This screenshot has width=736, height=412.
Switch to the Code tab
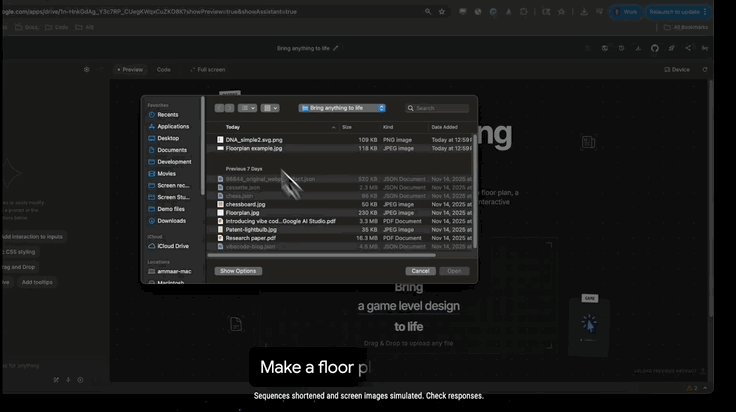click(x=164, y=70)
